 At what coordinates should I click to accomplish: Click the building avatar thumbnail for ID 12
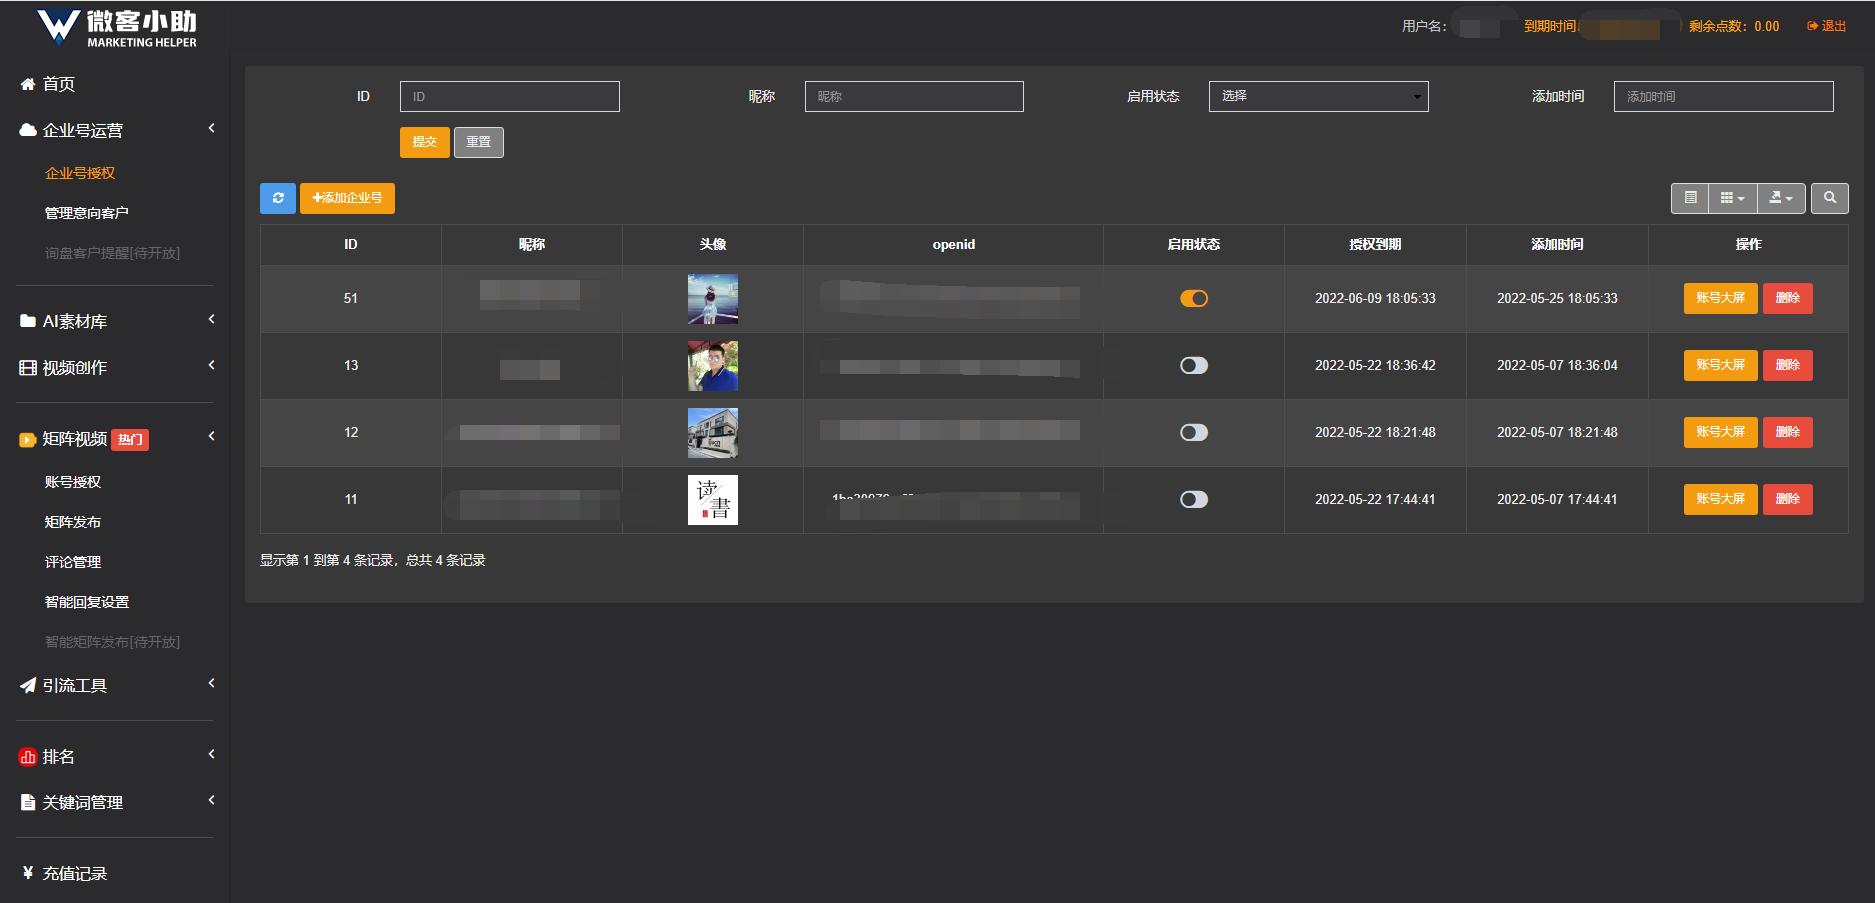pyautogui.click(x=713, y=433)
